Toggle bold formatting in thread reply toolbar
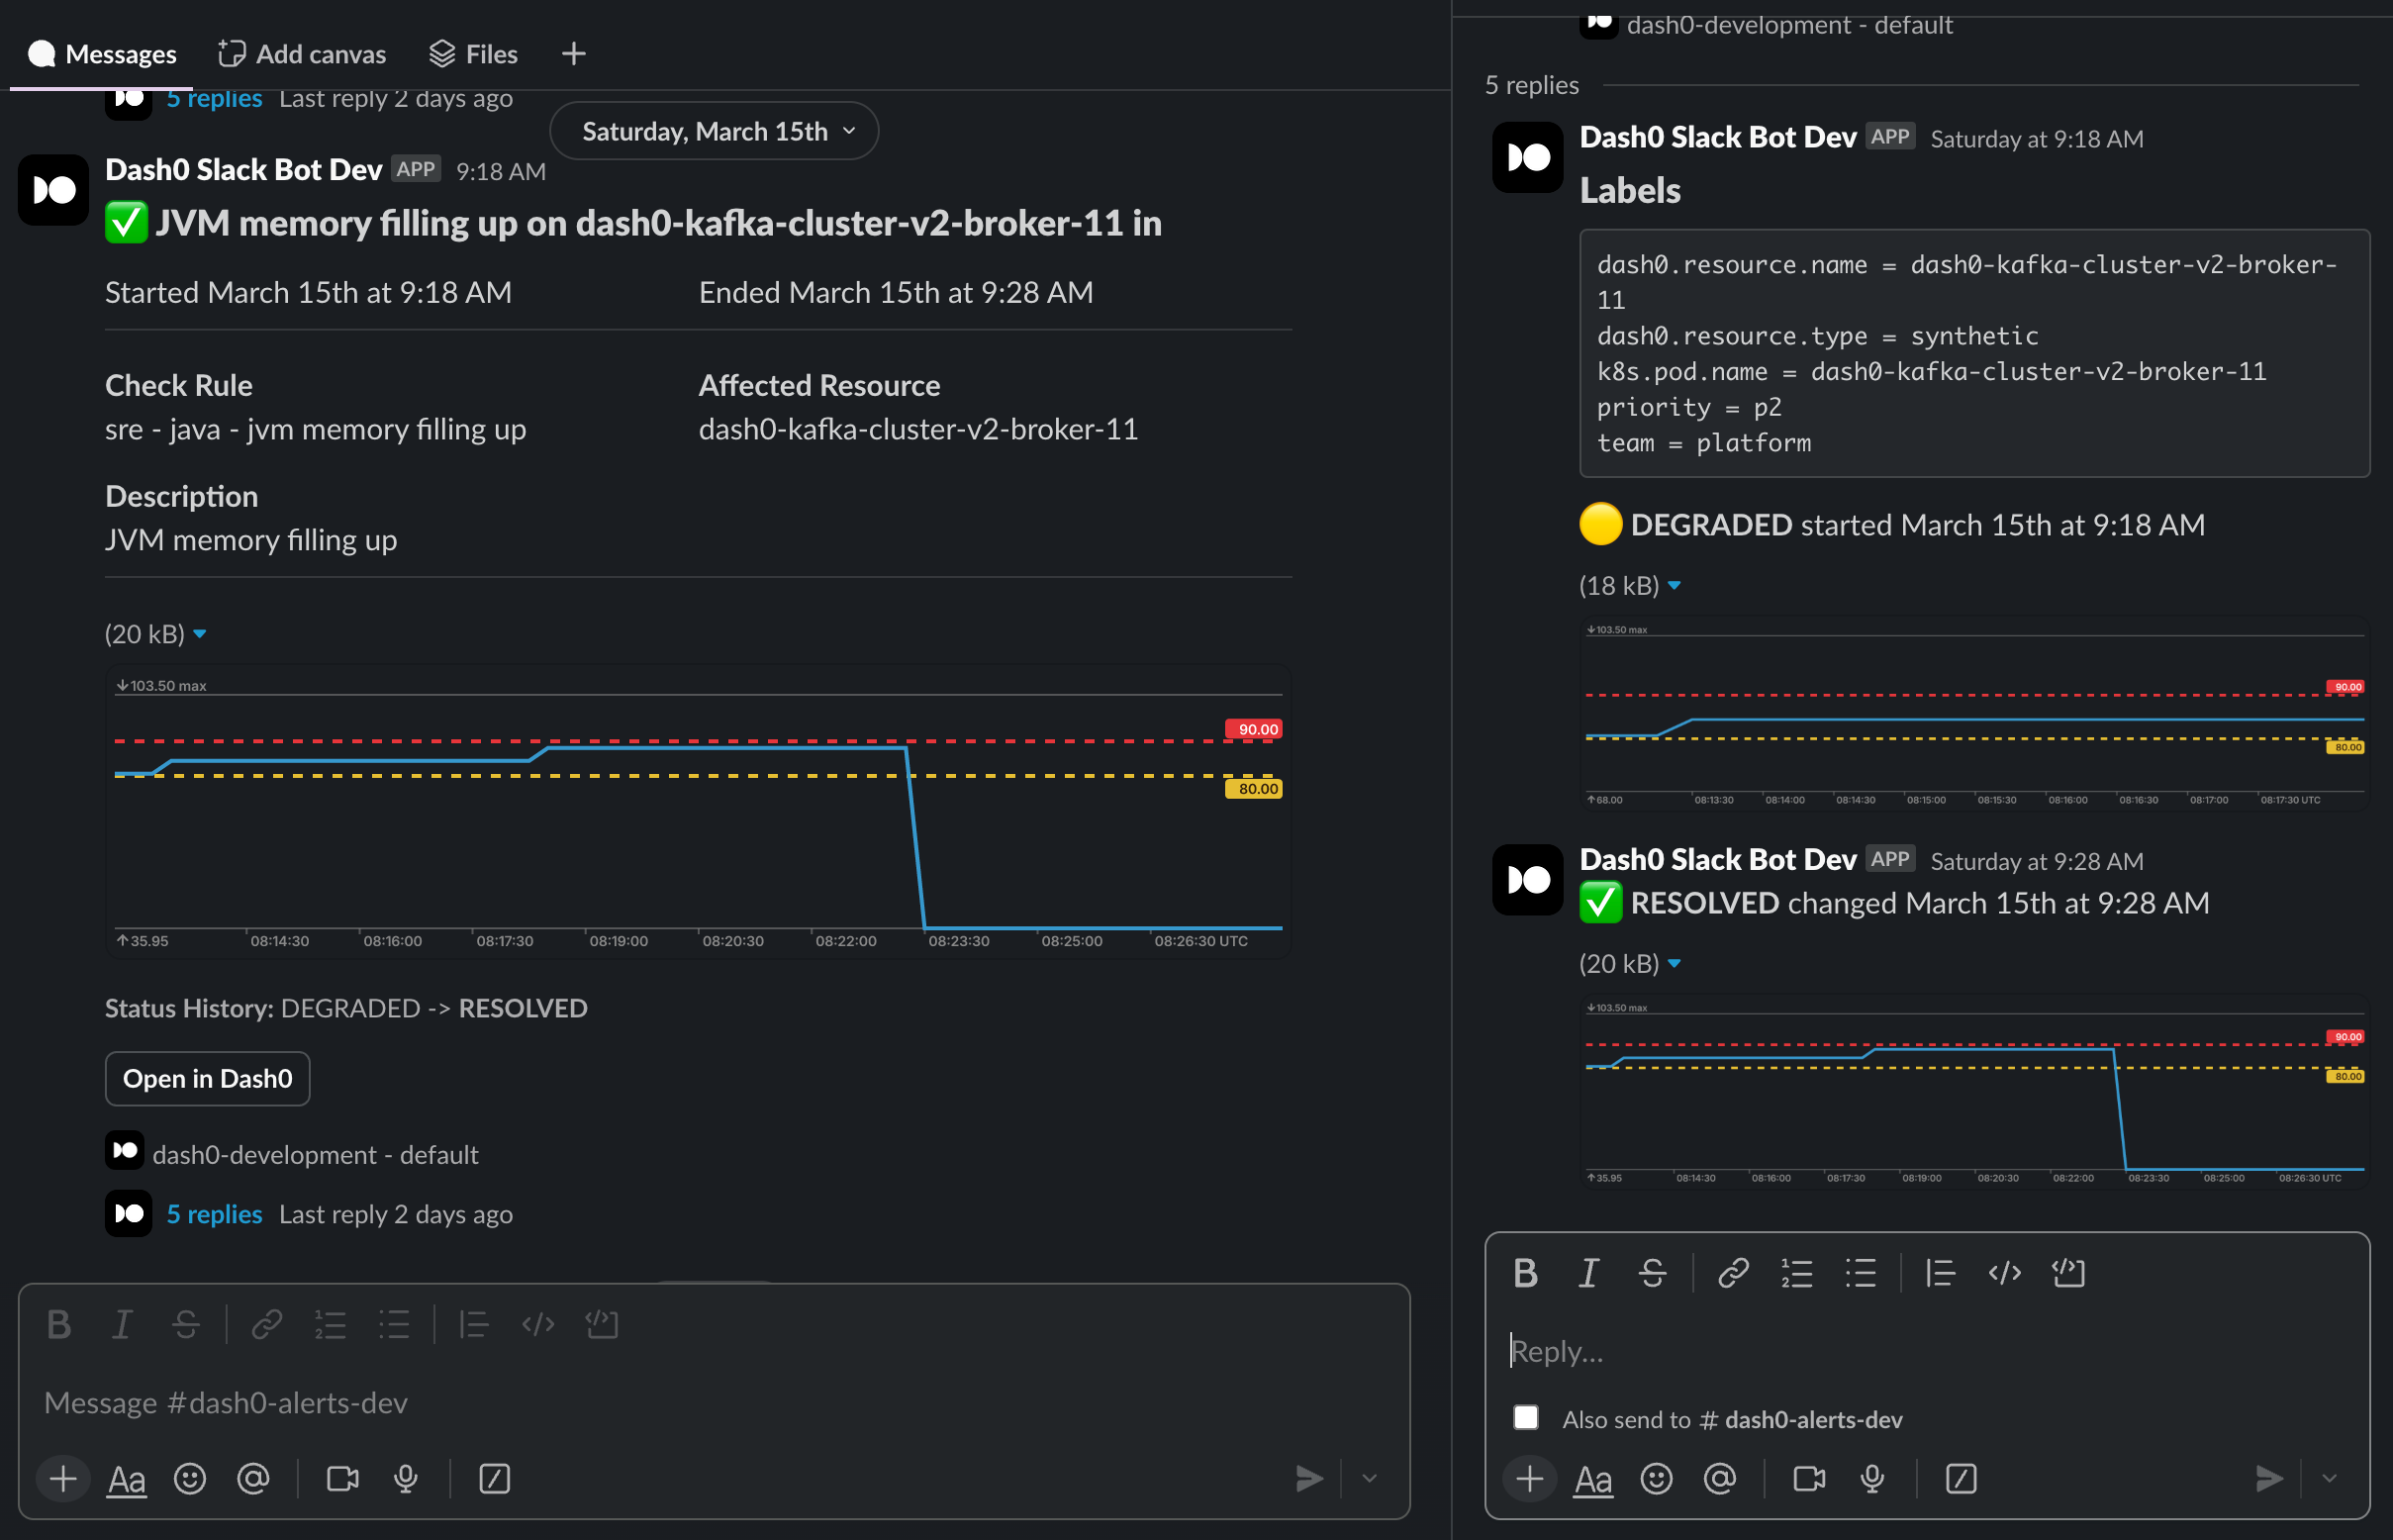This screenshot has height=1540, width=2393. (1525, 1273)
